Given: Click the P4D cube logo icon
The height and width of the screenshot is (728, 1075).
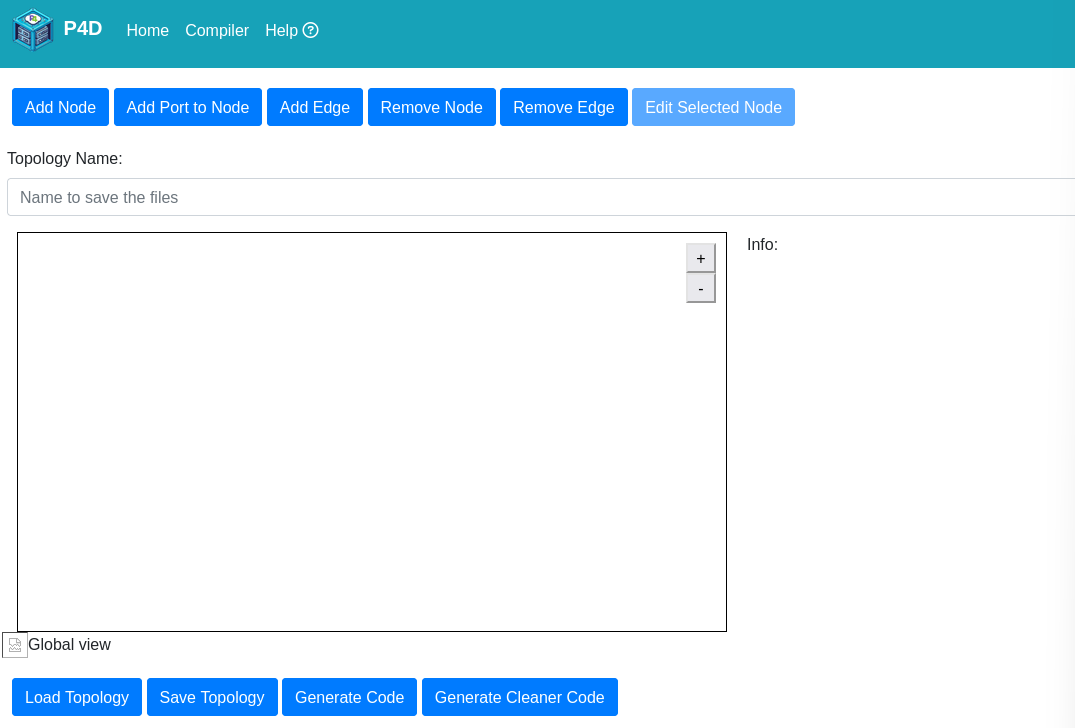Looking at the screenshot, I should click(x=33, y=30).
